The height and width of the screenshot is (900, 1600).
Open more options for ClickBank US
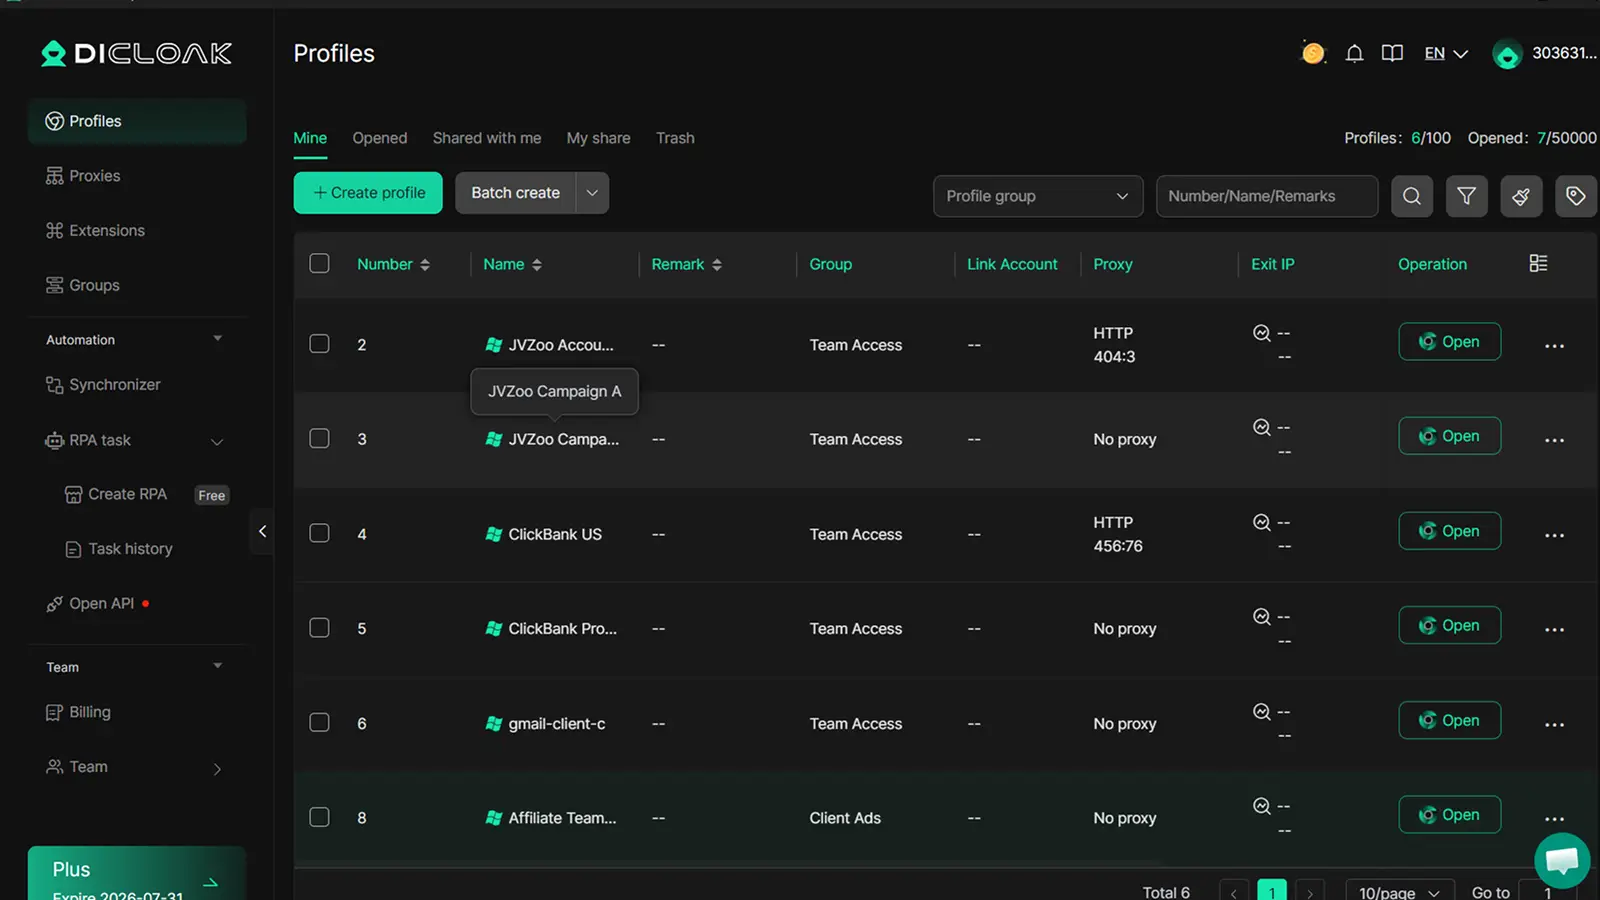pyautogui.click(x=1554, y=535)
